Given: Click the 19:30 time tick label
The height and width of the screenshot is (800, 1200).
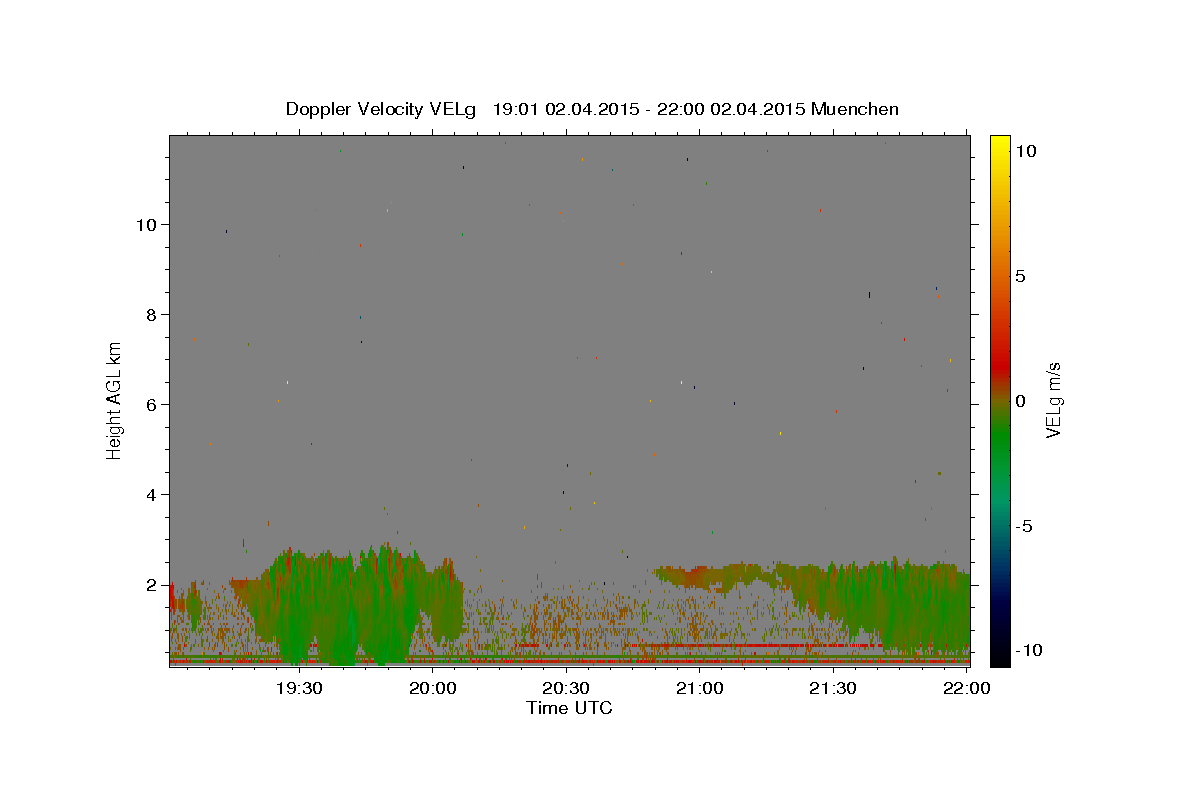Looking at the screenshot, I should 299,688.
